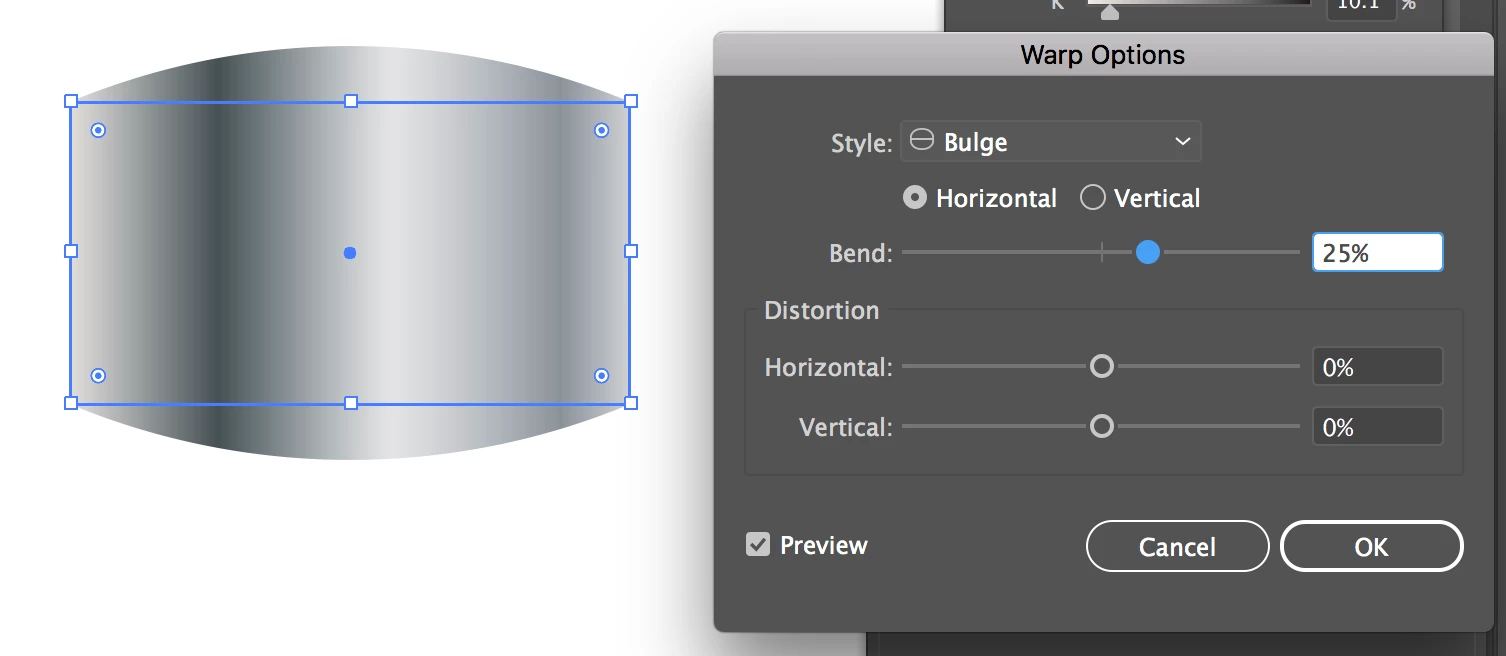Click the top-center bounding box handle
1506x656 pixels.
pos(351,101)
